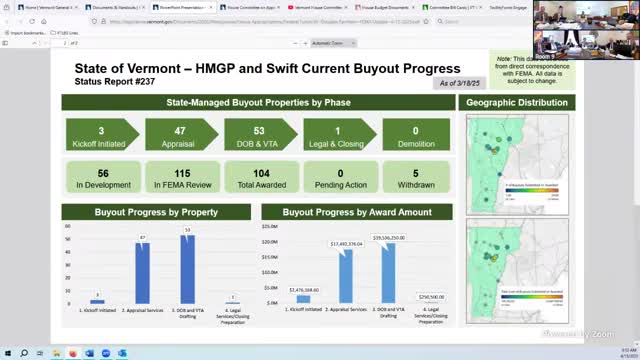Click the bookmark star in the address bar
The image size is (640, 360).
(x=426, y=21)
